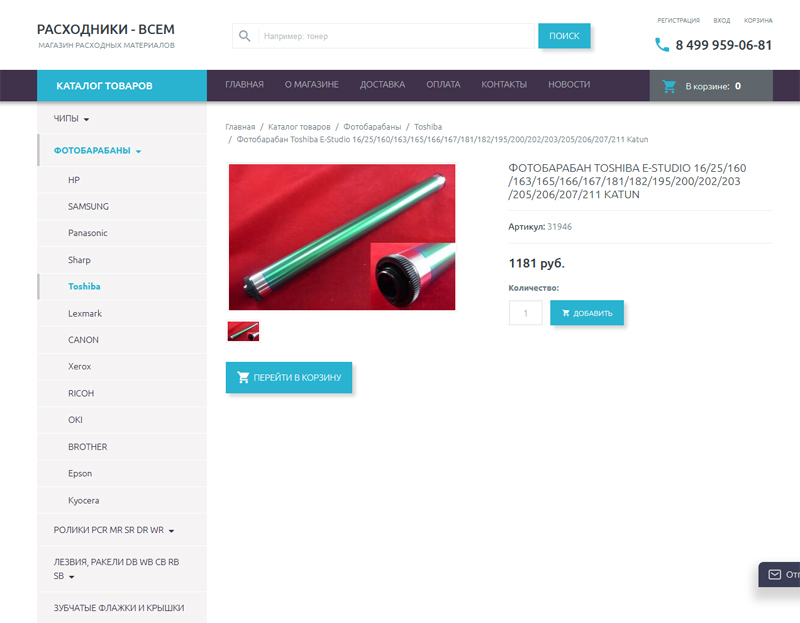Image resolution: width=800 pixels, height=623 pixels.
Task: Focus the quantity input field
Action: [x=526, y=313]
